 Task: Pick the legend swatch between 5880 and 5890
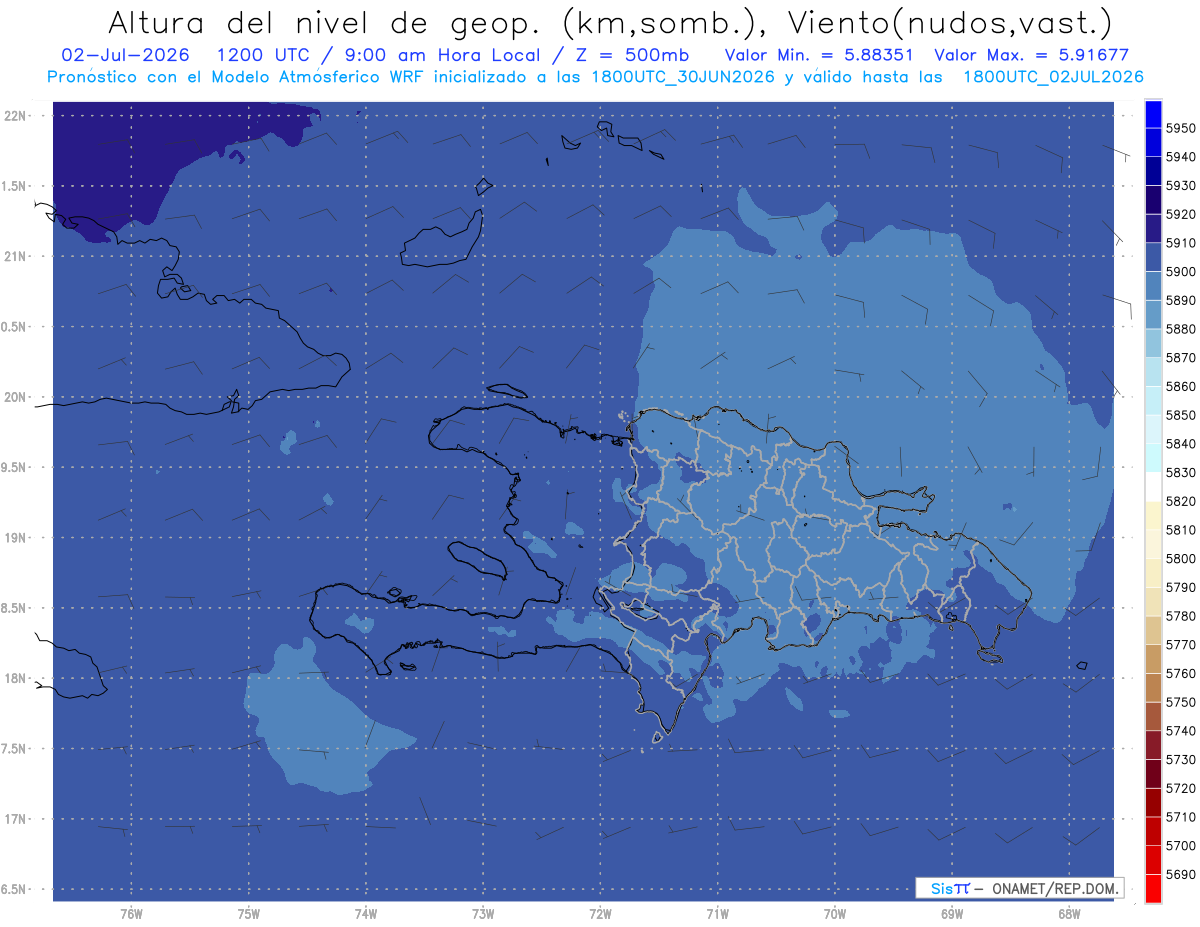(x=1153, y=314)
